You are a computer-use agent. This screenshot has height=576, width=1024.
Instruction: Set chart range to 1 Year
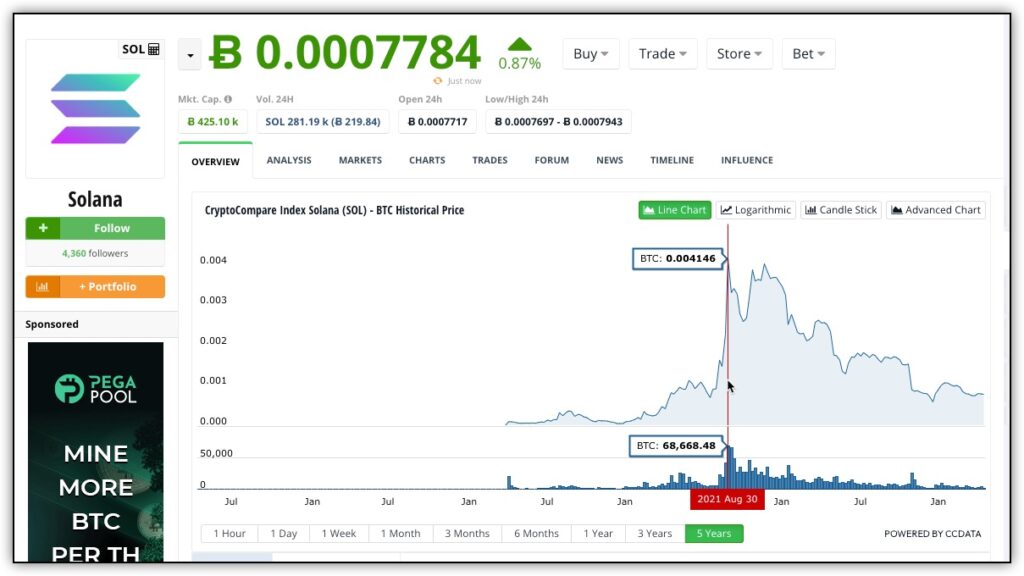598,534
